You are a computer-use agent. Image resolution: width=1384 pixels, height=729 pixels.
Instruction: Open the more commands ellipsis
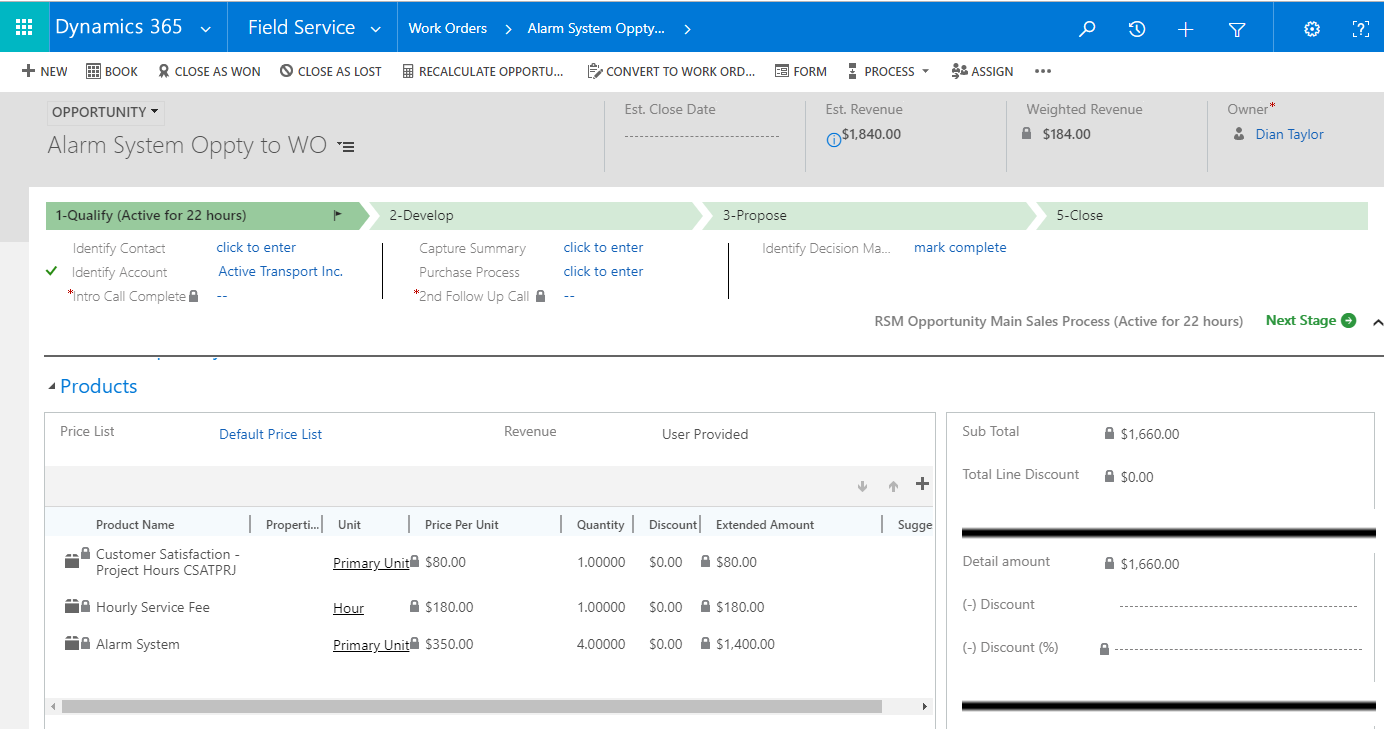click(x=1043, y=71)
